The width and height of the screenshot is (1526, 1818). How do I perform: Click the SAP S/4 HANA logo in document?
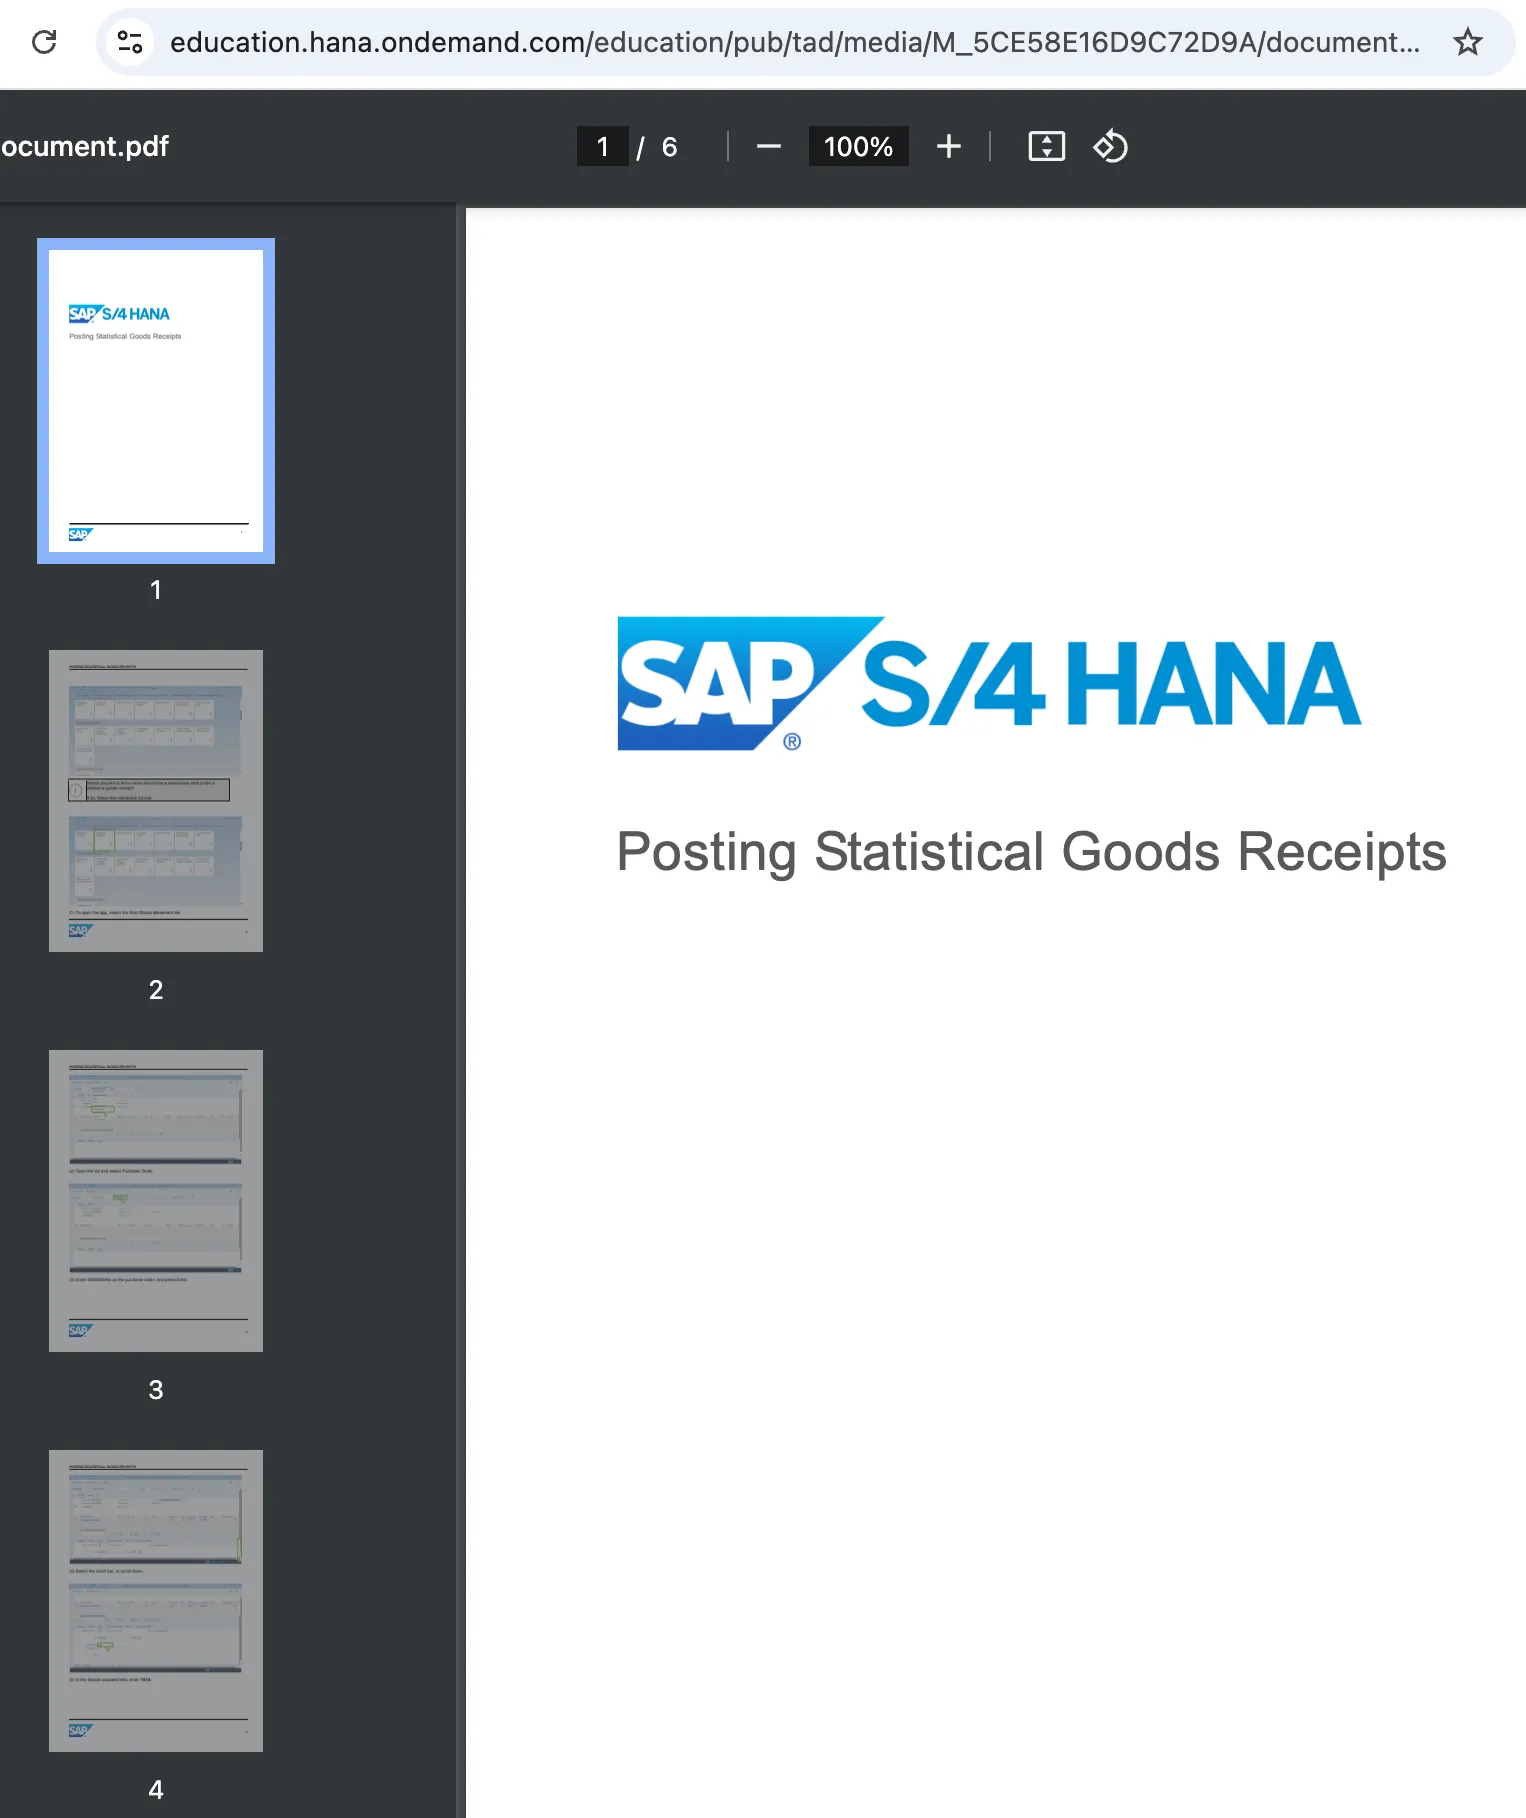coord(988,684)
